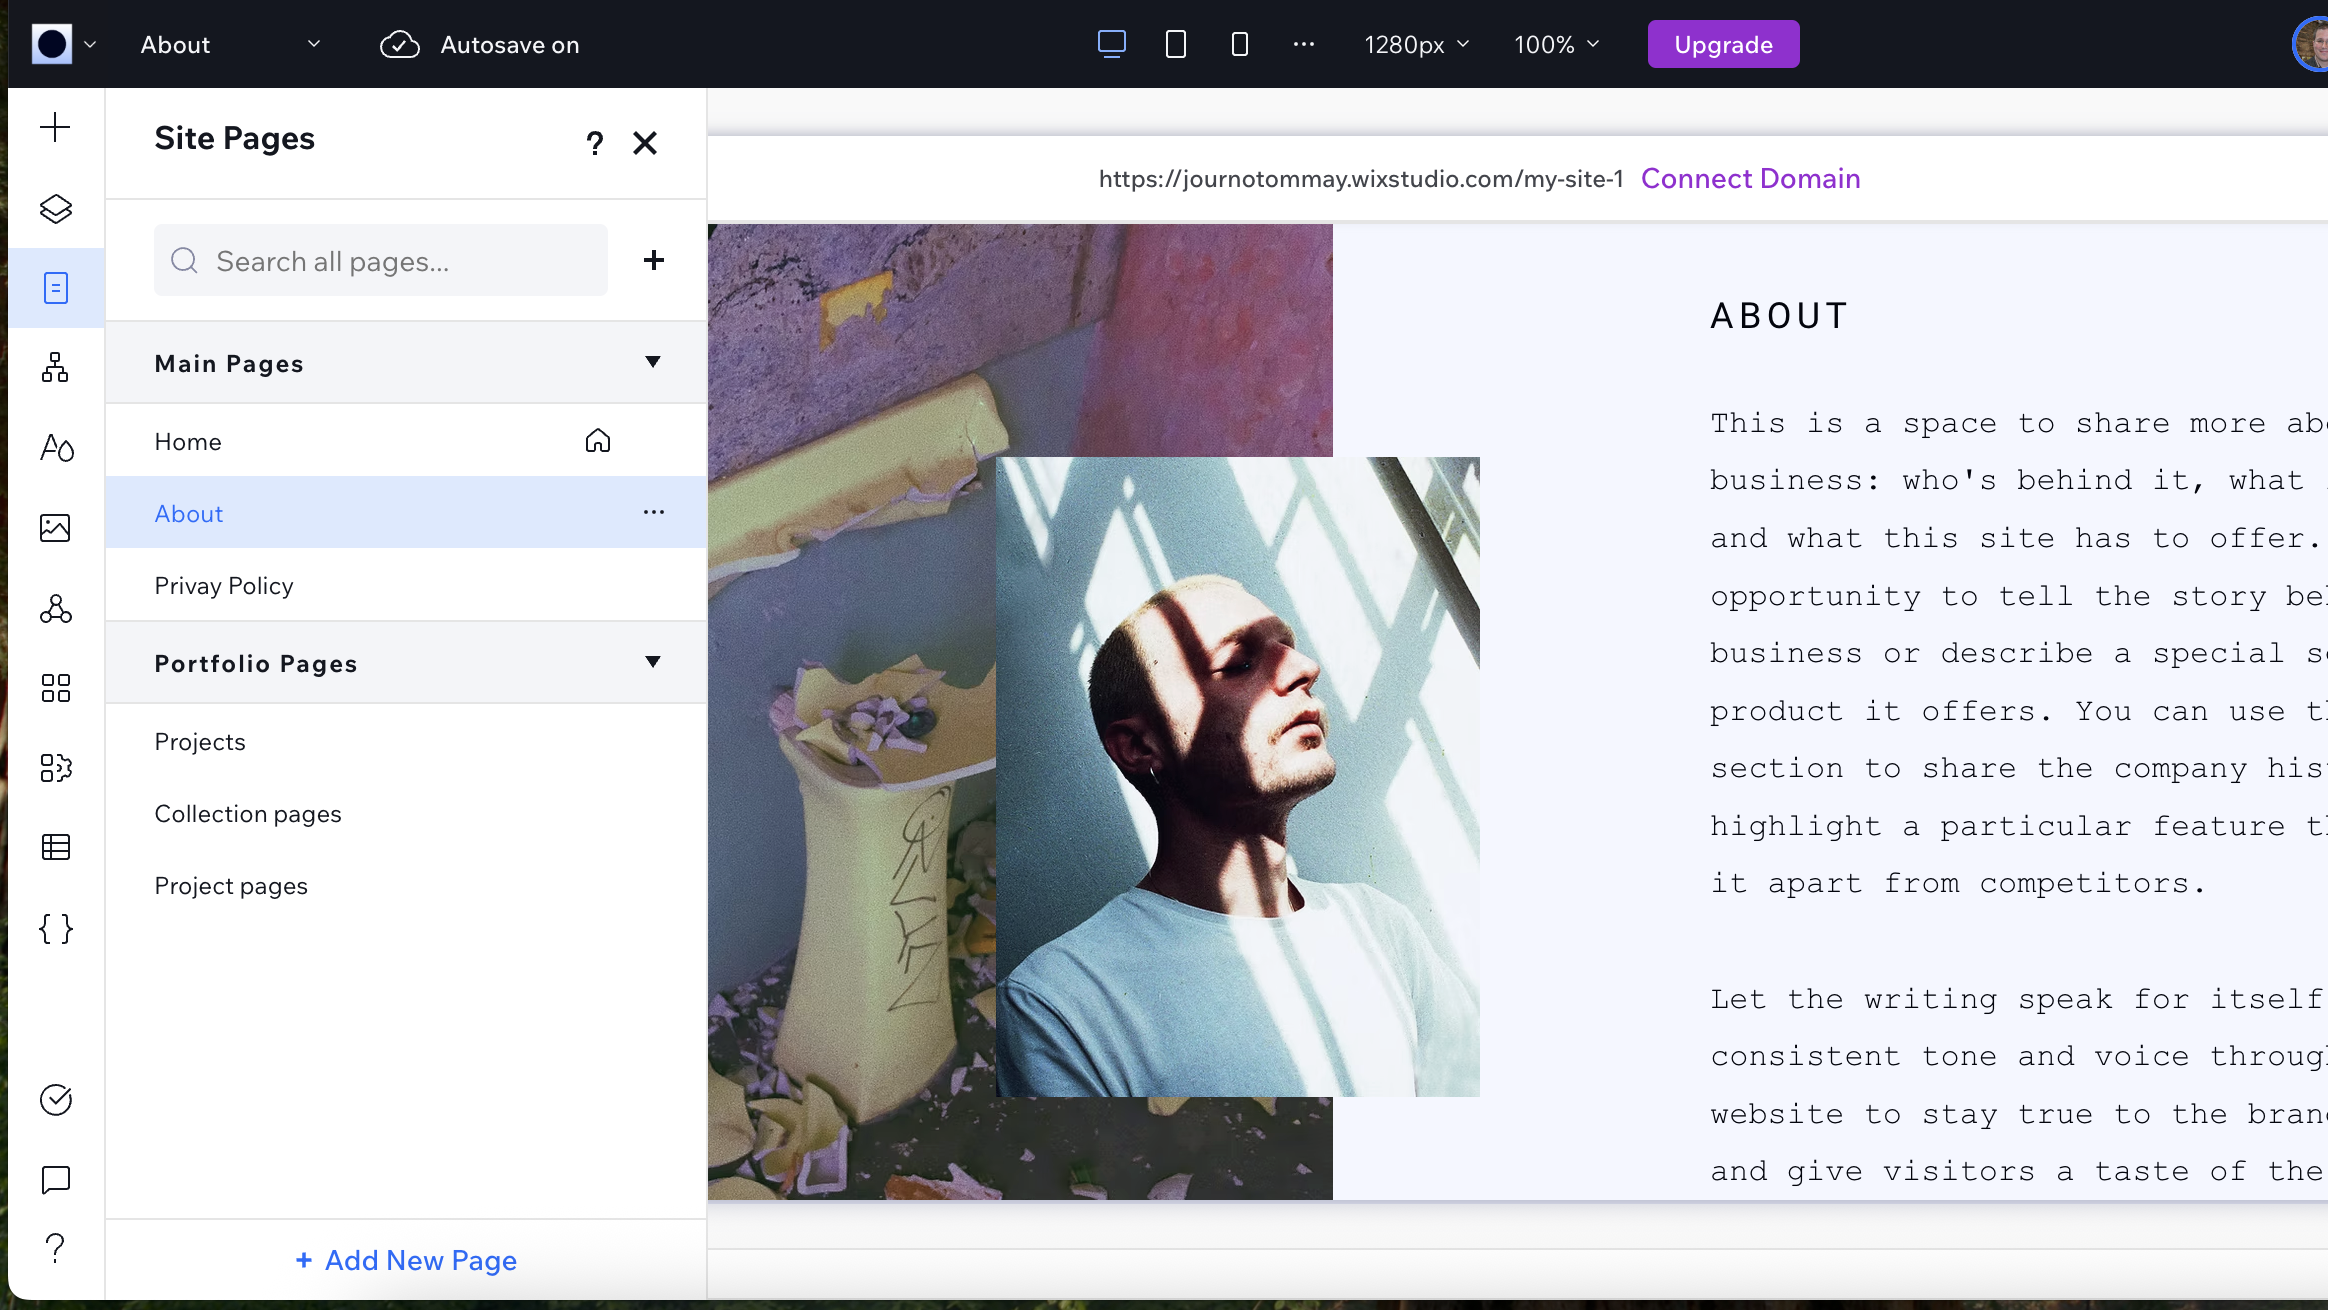2328x1310 pixels.
Task: Click paragraph beginning 'Let the writing speak'
Action: pyautogui.click(x=2018, y=1085)
